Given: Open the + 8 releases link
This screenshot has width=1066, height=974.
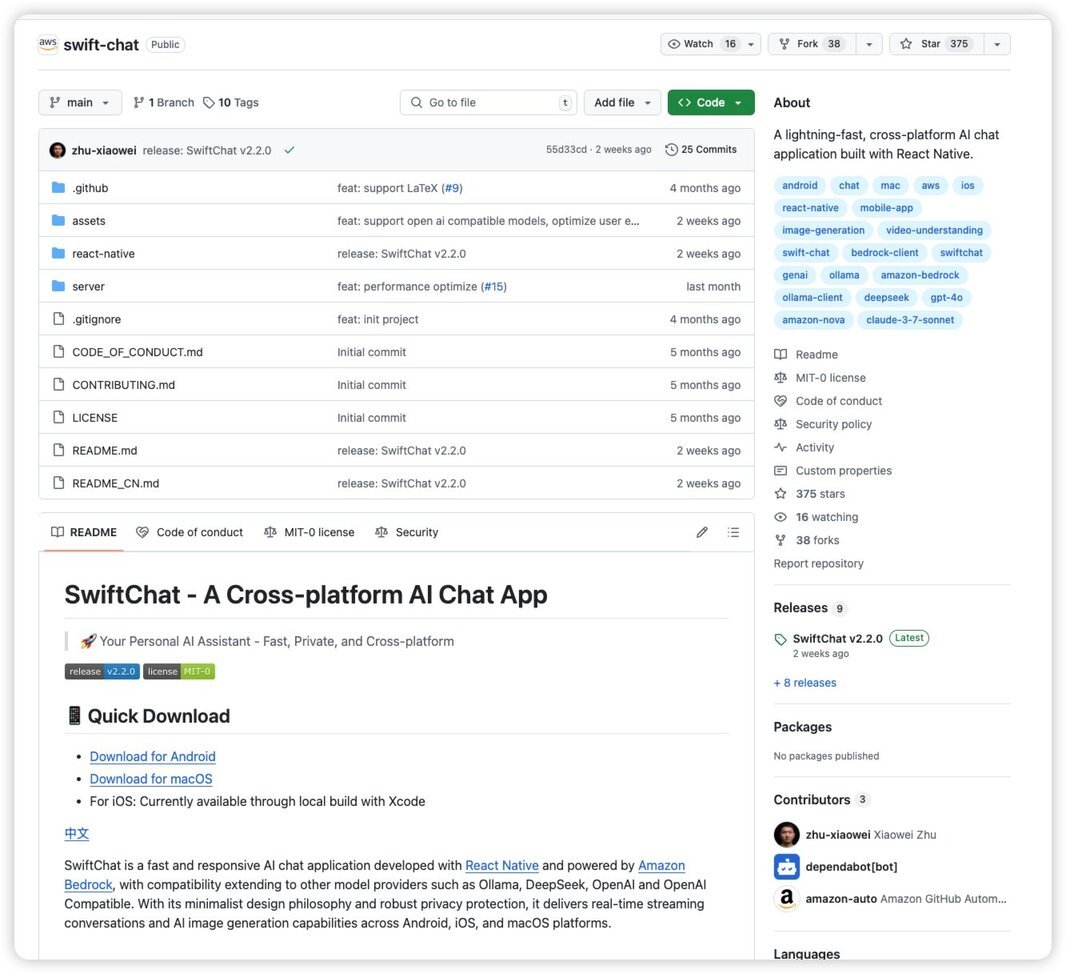Looking at the screenshot, I should click(x=805, y=682).
